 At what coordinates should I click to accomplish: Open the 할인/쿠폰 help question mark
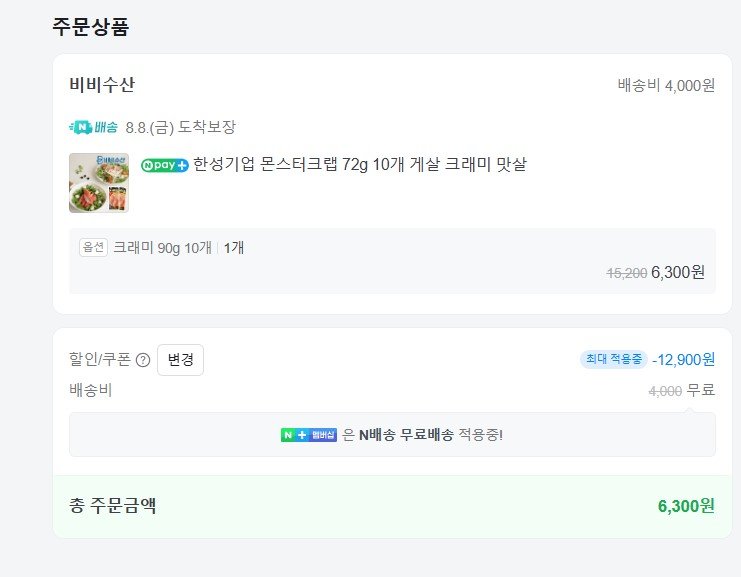143,360
